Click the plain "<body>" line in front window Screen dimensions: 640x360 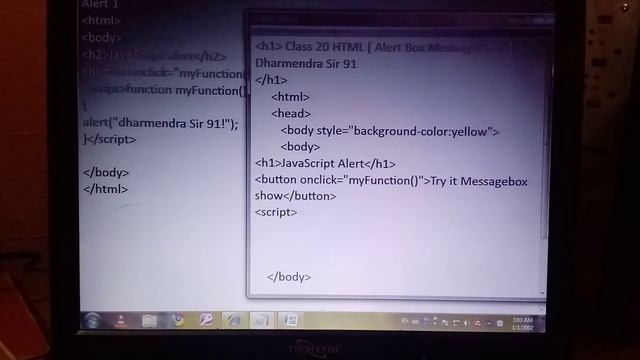click(300, 147)
